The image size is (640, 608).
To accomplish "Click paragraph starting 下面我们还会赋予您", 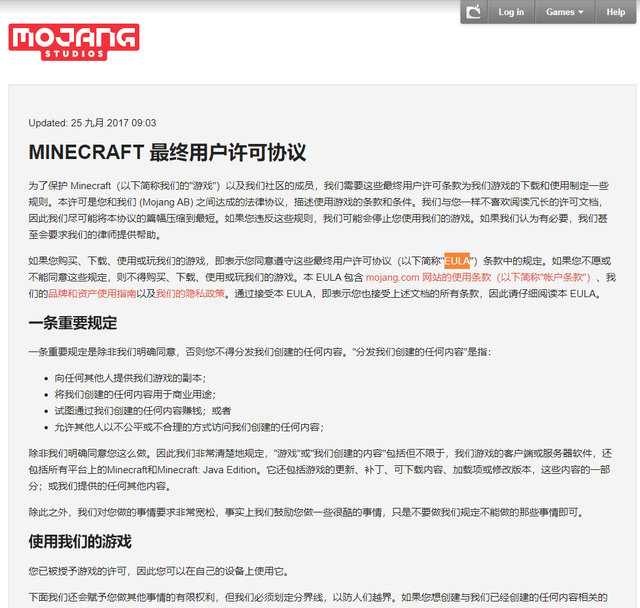I will point(318,597).
